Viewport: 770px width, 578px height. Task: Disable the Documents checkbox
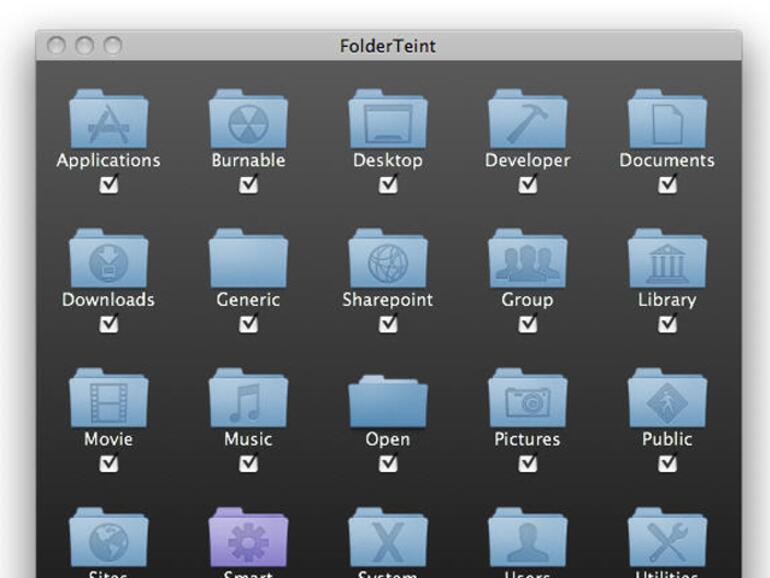tap(667, 184)
